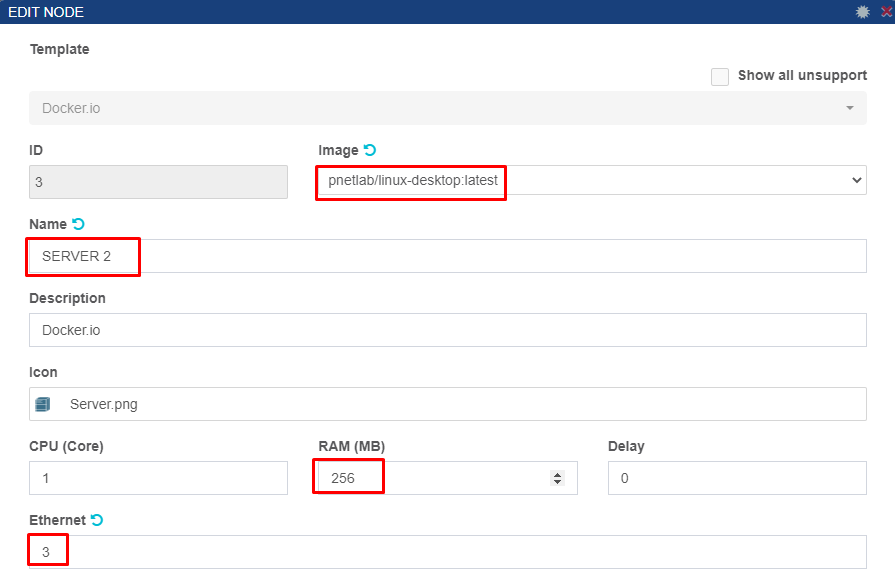Click the Template label

click(59, 49)
